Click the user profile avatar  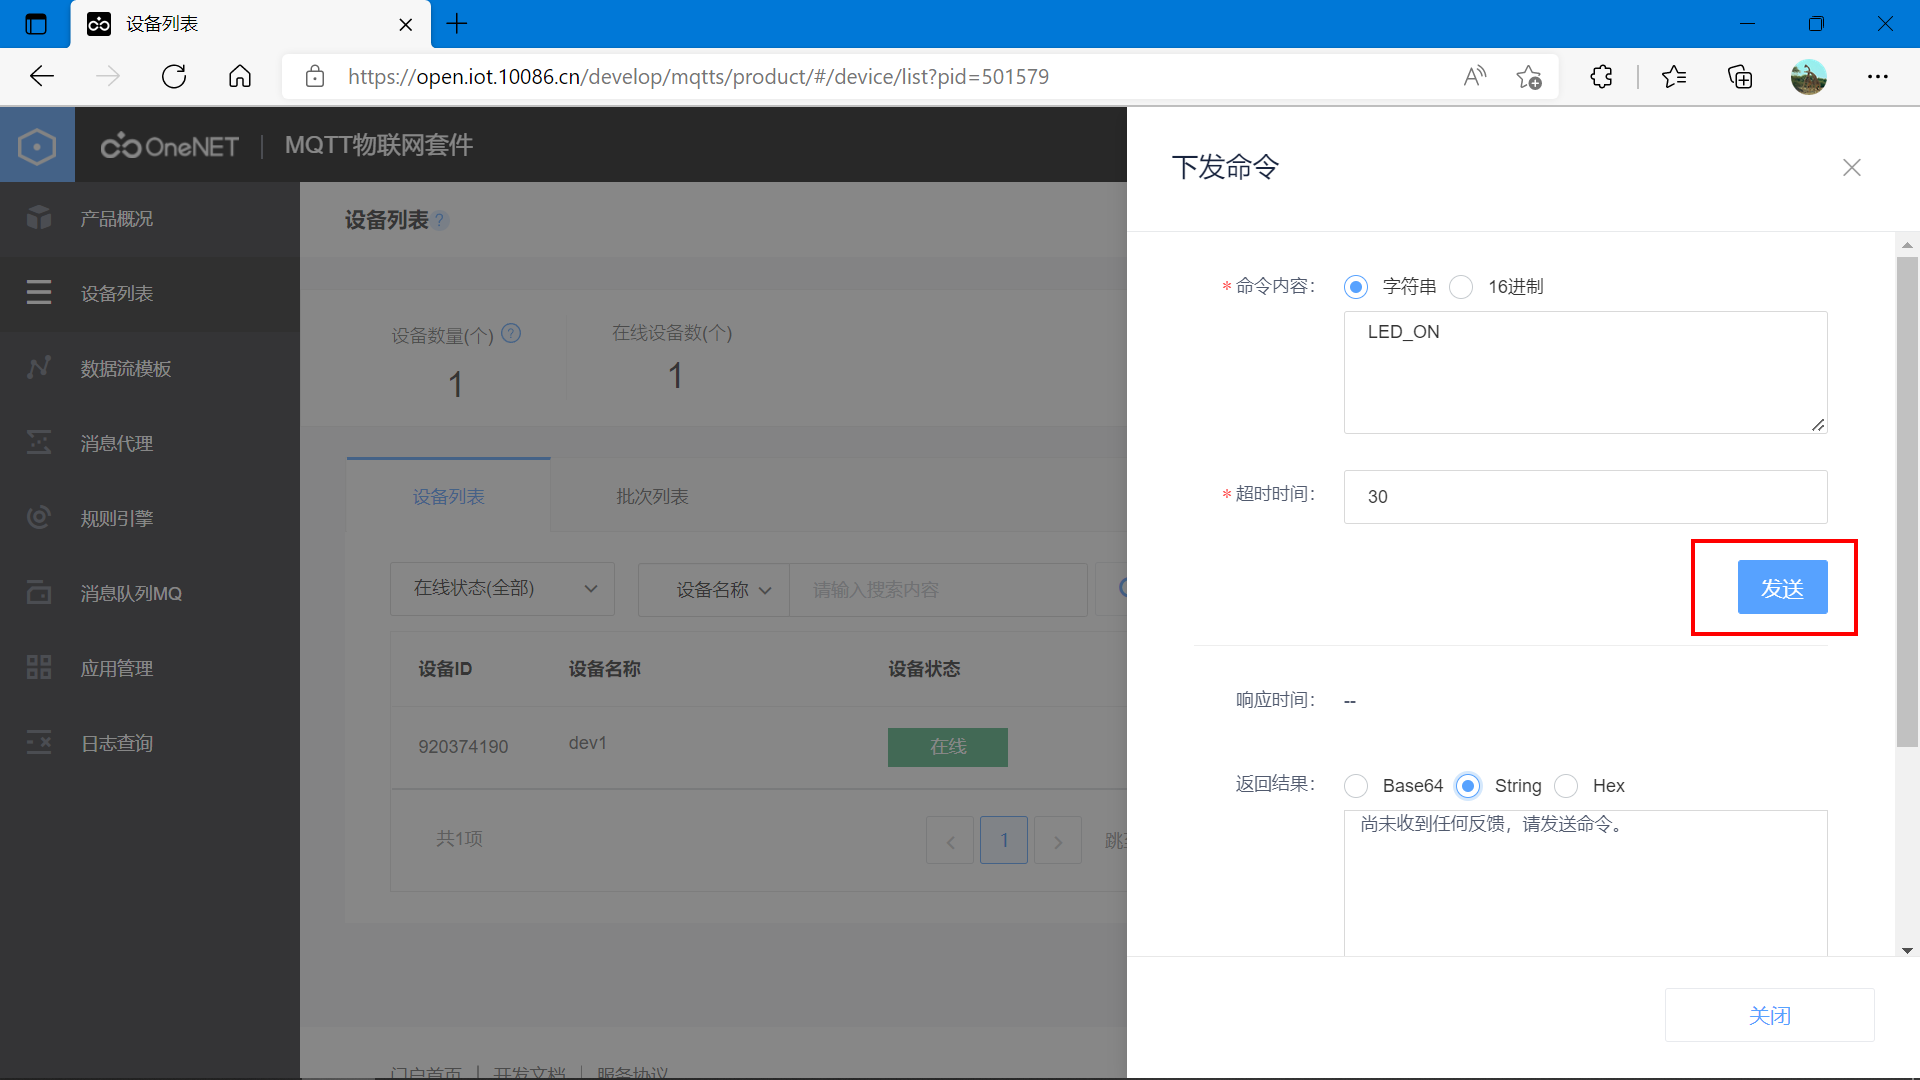[1808, 77]
